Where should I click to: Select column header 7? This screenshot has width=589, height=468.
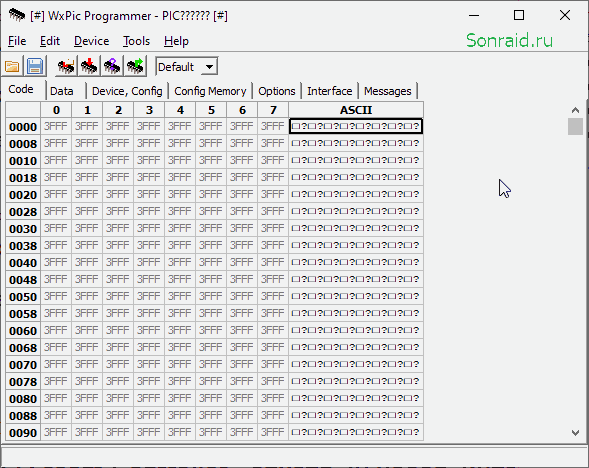273,110
